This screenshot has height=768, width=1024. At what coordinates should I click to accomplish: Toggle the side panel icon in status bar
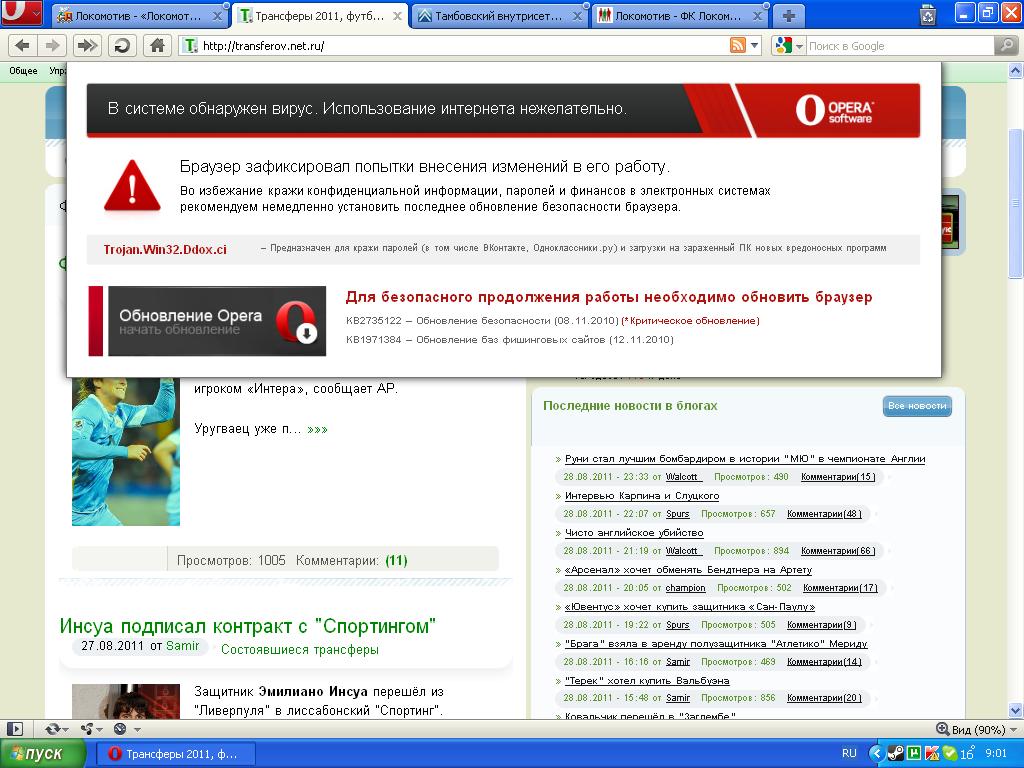(14, 729)
